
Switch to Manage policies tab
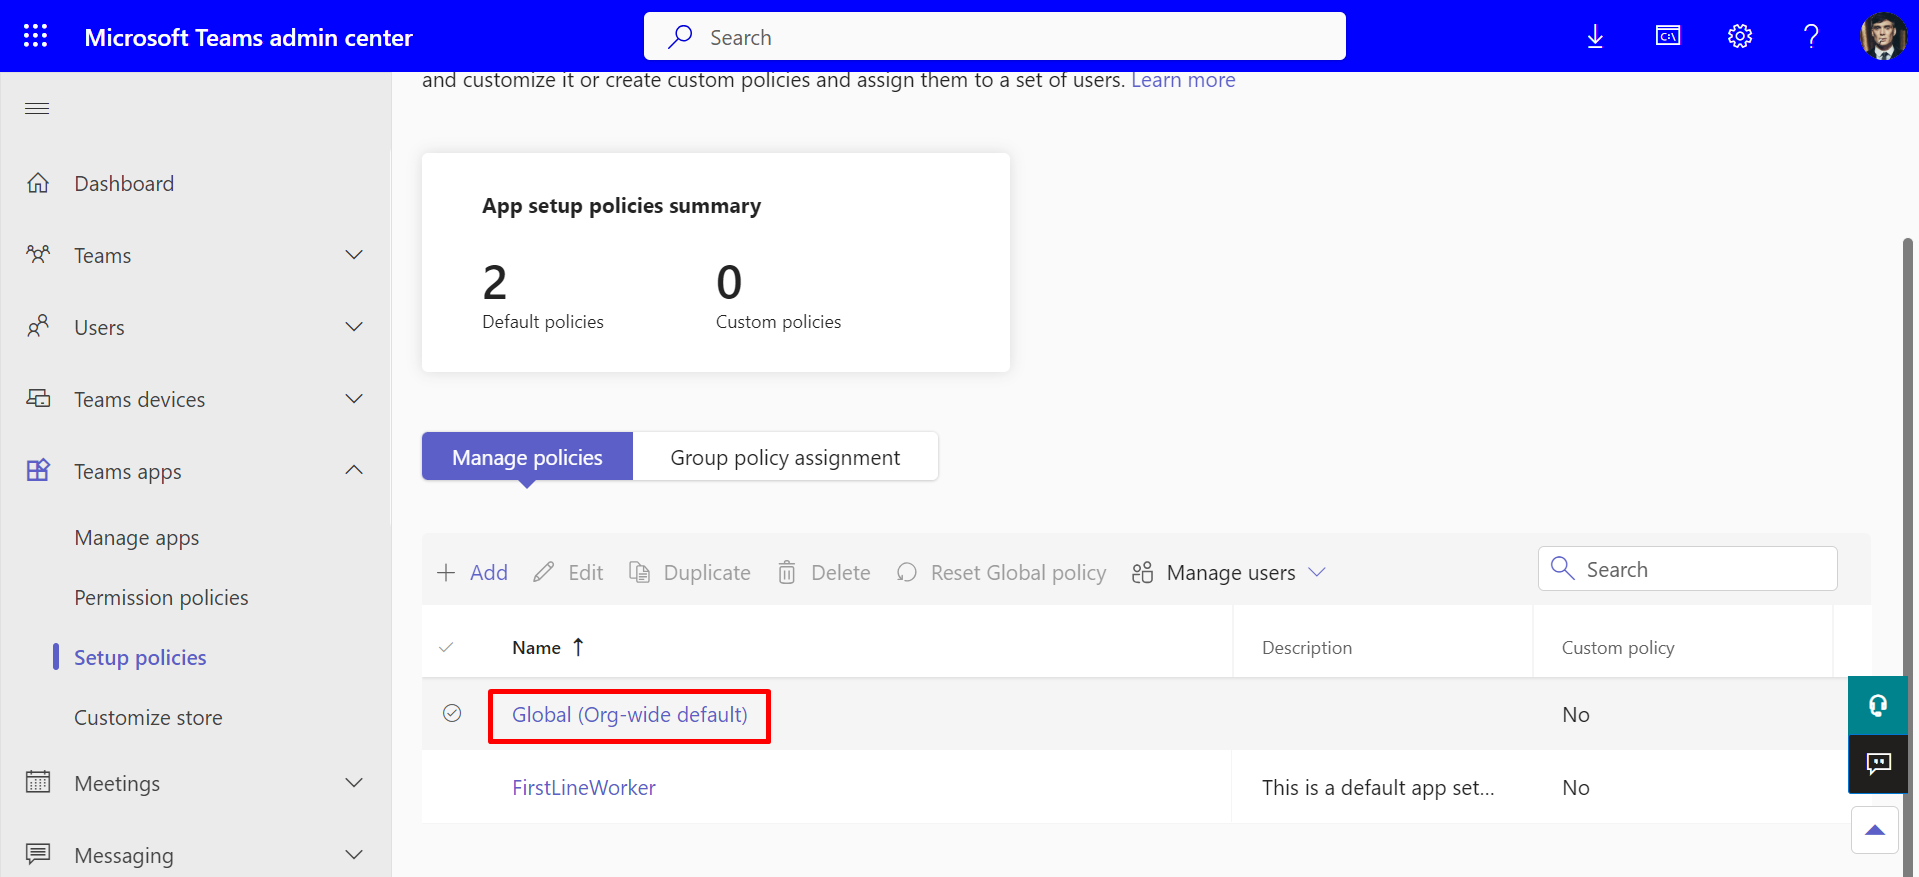pyautogui.click(x=527, y=457)
